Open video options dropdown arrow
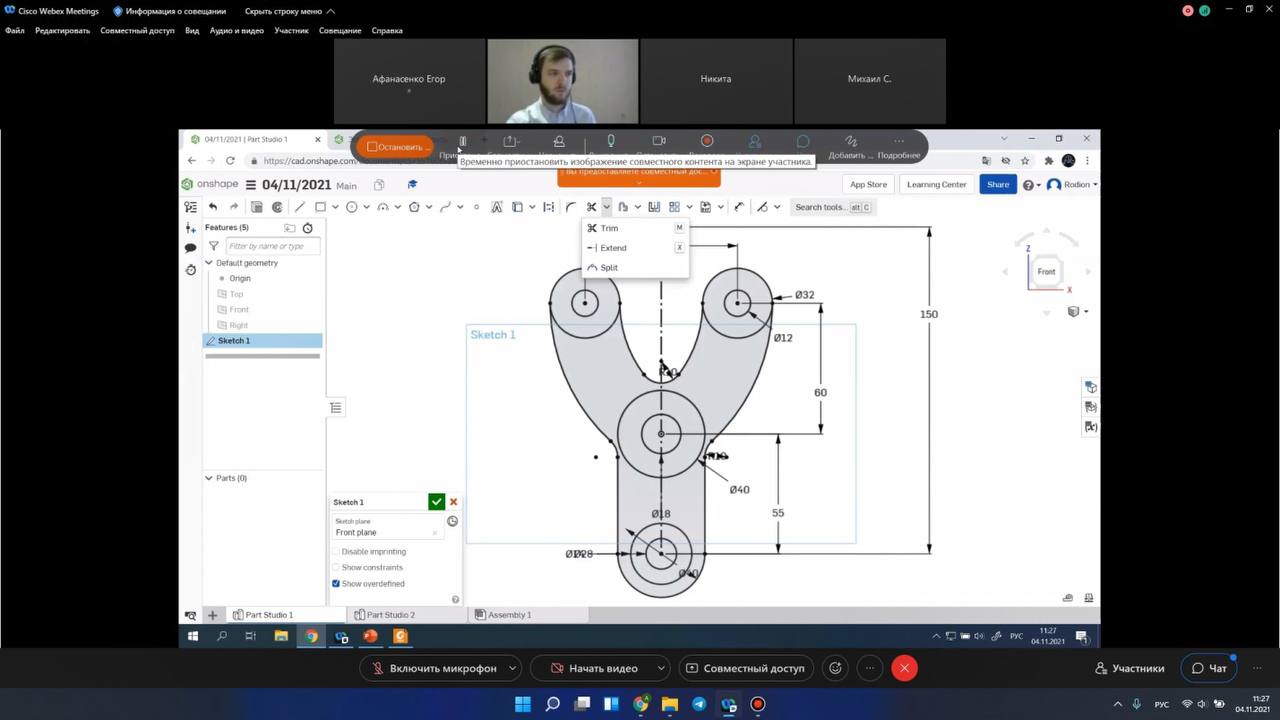The height and width of the screenshot is (720, 1280). (x=661, y=668)
